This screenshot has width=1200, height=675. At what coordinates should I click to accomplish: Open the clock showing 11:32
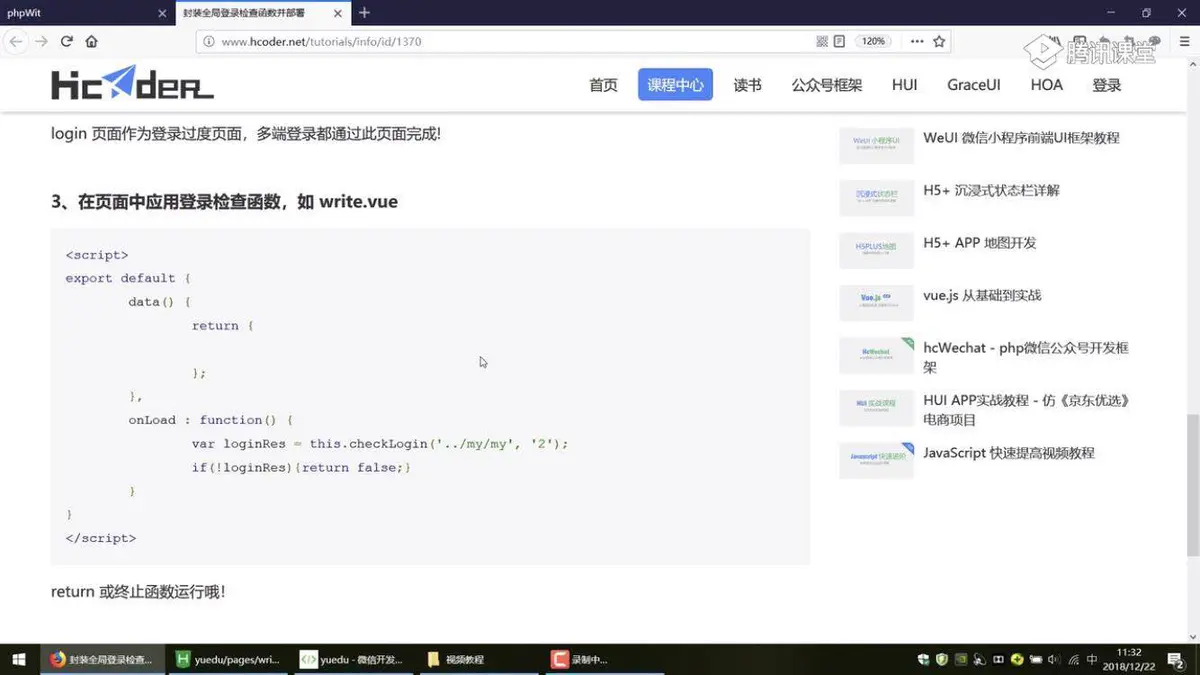(x=1129, y=659)
